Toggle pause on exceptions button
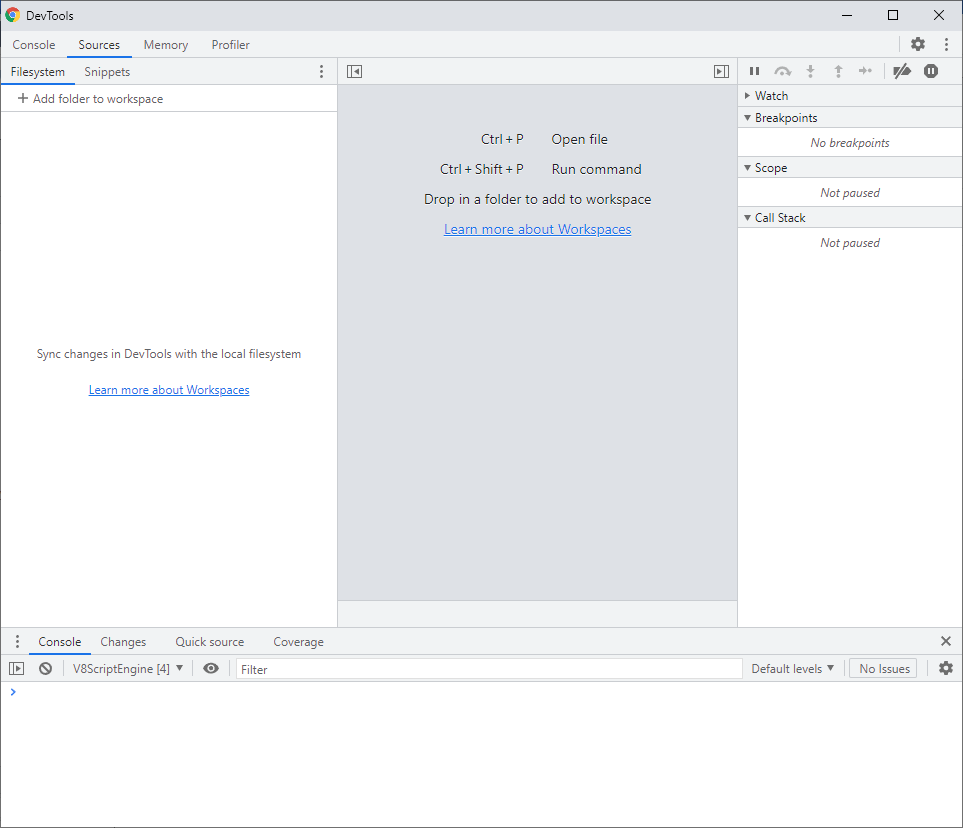This screenshot has width=963, height=828. [931, 71]
